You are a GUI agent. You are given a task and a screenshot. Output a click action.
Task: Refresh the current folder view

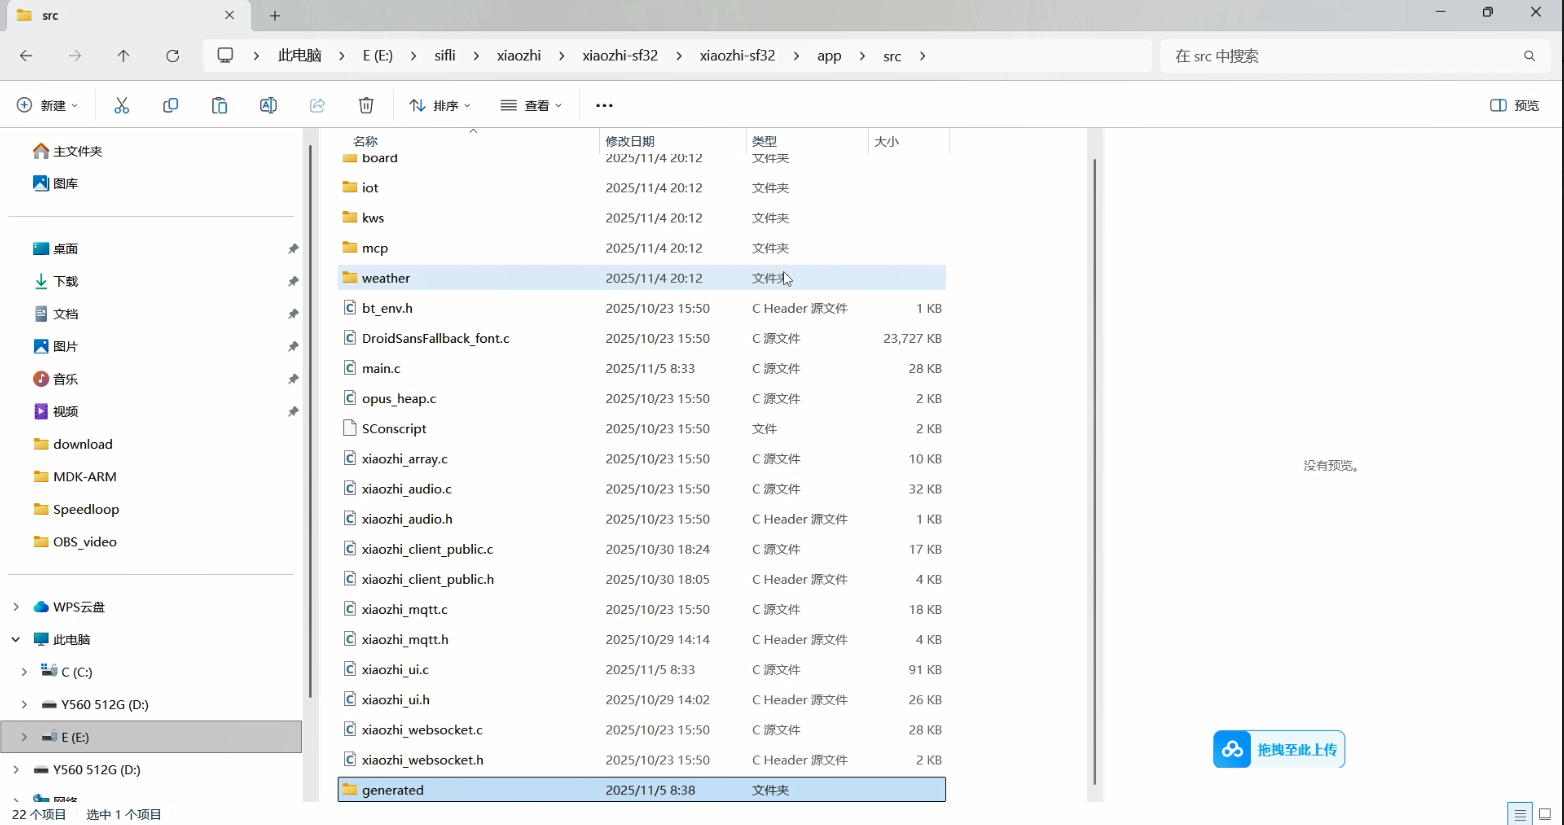[172, 56]
